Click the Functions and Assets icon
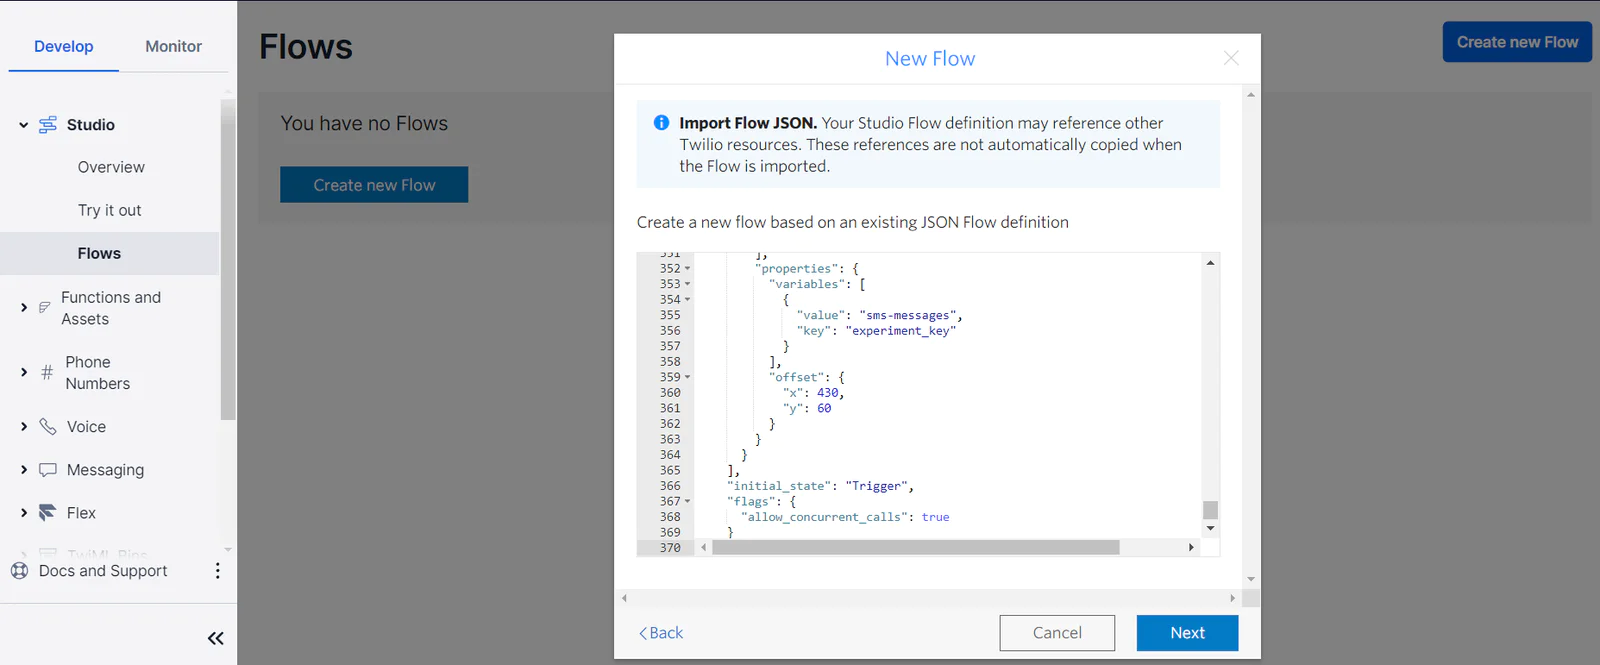Screen dimensions: 1600x665 tap(44, 308)
